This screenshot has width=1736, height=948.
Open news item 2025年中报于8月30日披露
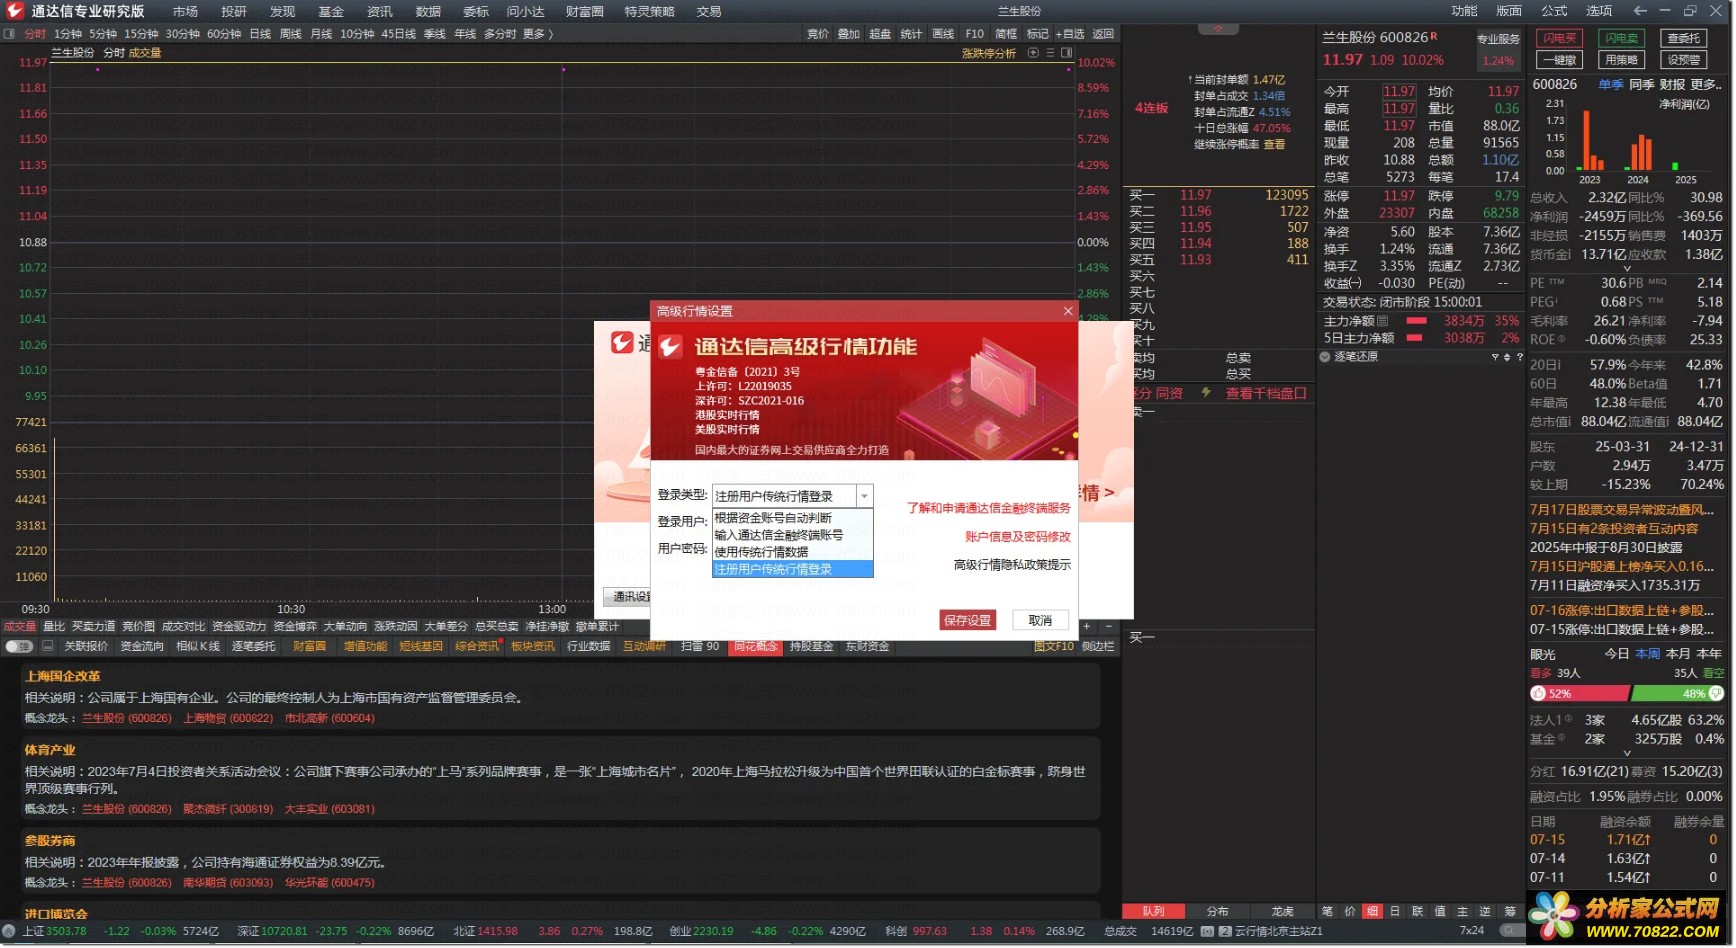[1606, 548]
